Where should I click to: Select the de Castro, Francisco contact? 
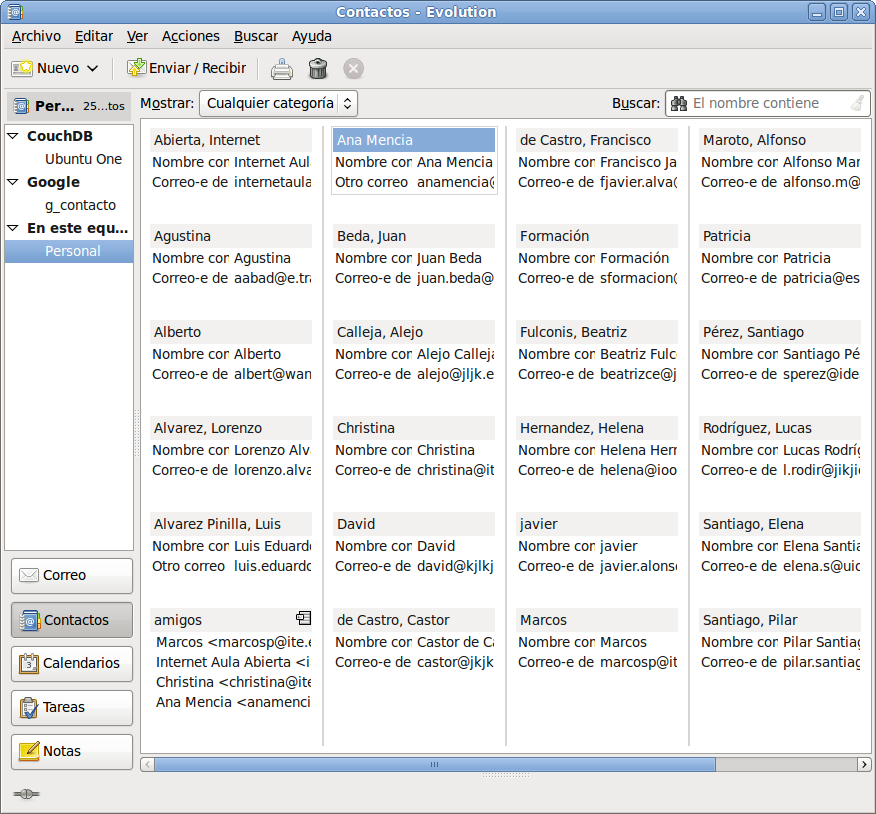tap(597, 140)
